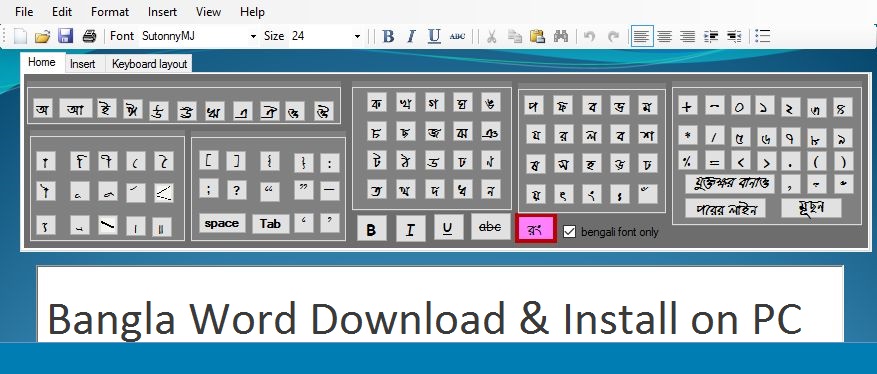The width and height of the screenshot is (877, 374).
Task: Click the যুক্তাক্ষর বানাও button
Action: (x=730, y=183)
